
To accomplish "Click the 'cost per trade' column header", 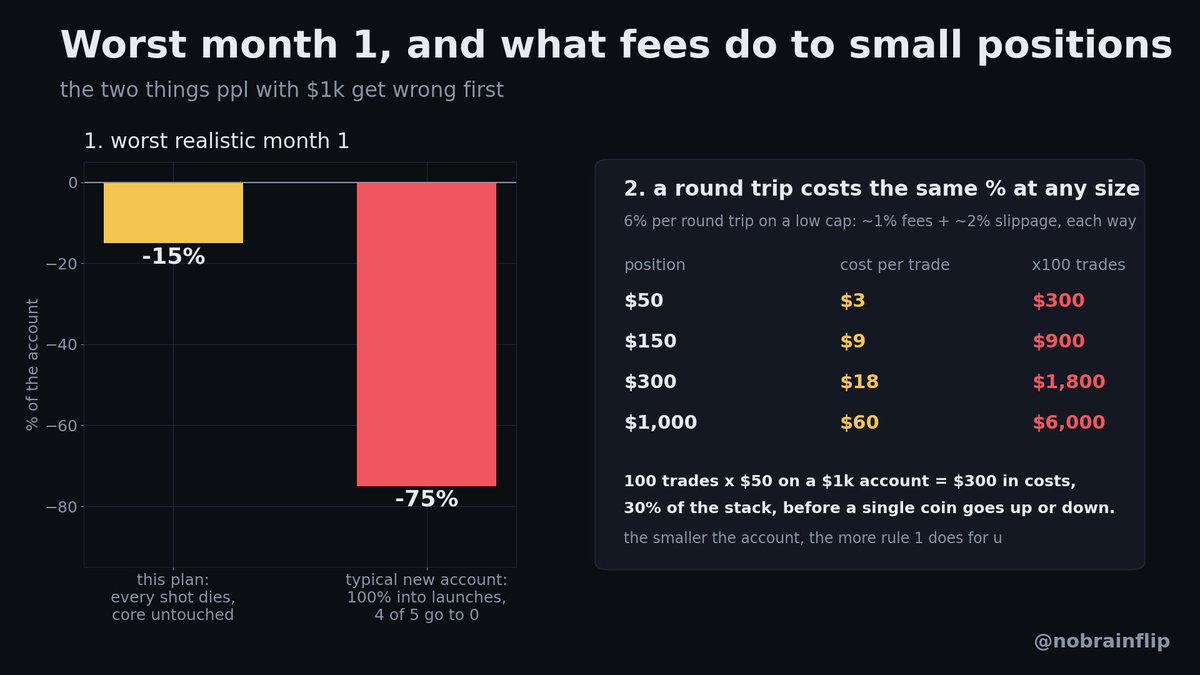I will point(895,265).
